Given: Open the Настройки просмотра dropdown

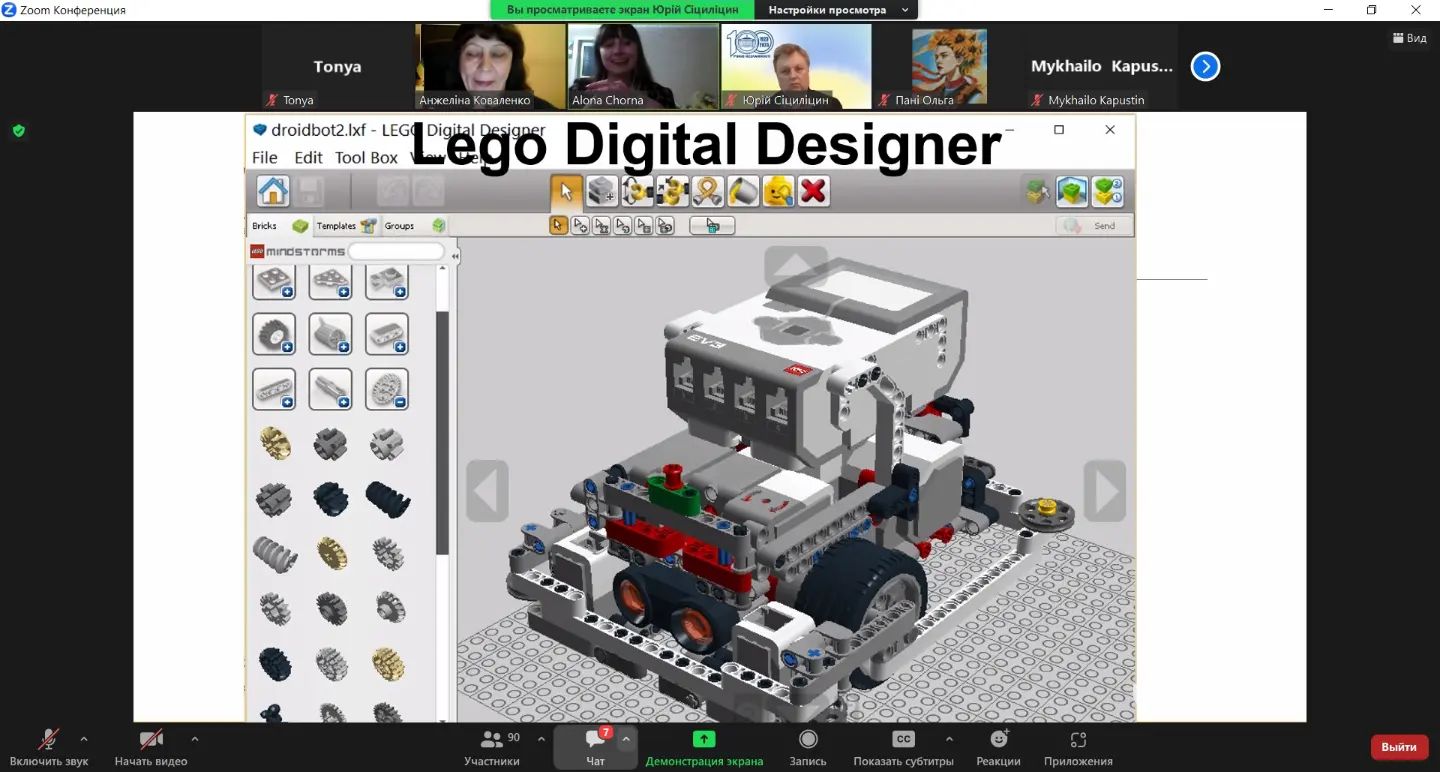Looking at the screenshot, I should (838, 10).
